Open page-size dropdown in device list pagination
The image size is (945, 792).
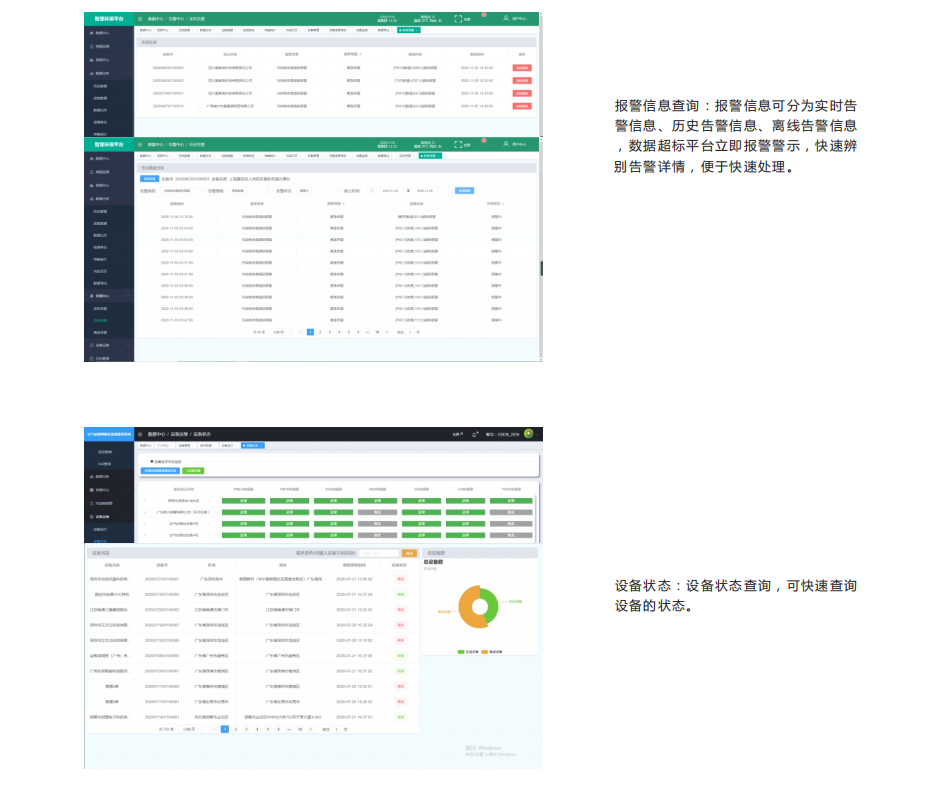tap(190, 729)
